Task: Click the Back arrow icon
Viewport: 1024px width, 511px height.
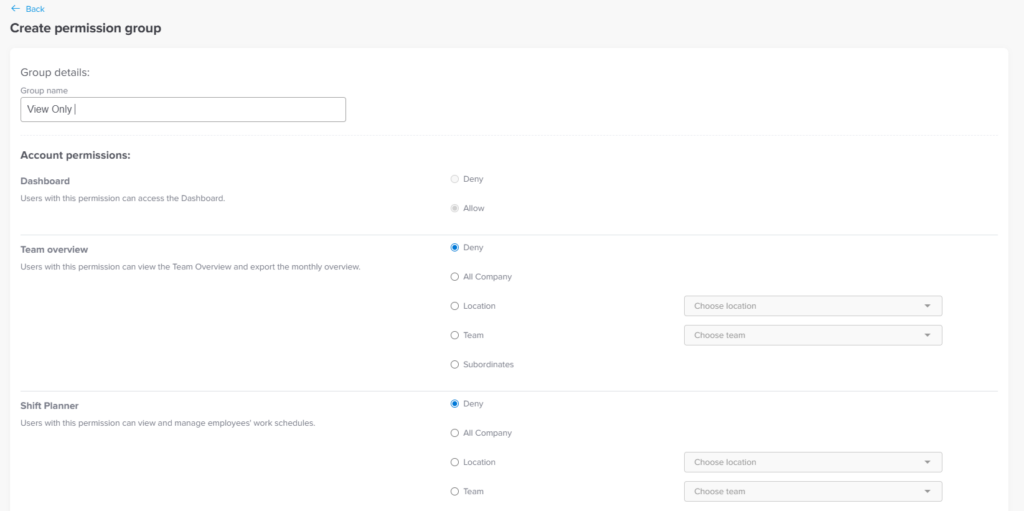Action: 15,9
